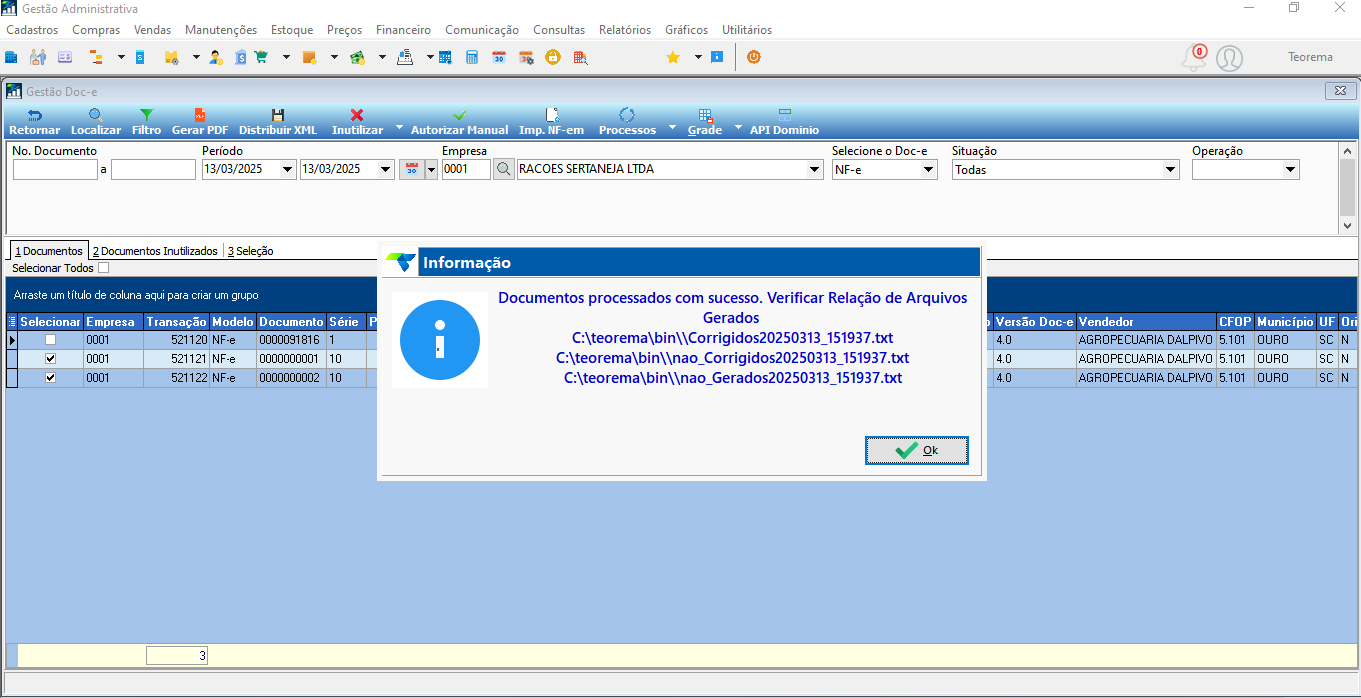This screenshot has height=698, width=1361.
Task: Click the blue info square icon
Action: click(x=717, y=57)
